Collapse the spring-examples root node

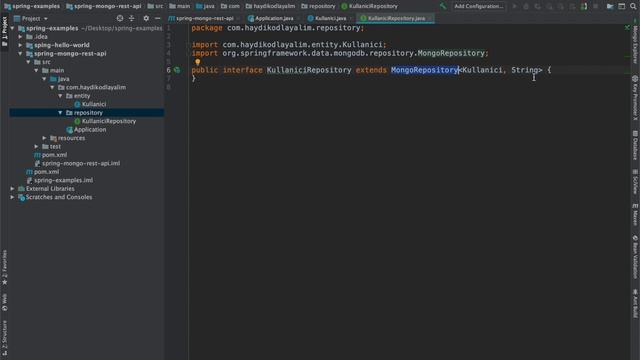click(13, 28)
